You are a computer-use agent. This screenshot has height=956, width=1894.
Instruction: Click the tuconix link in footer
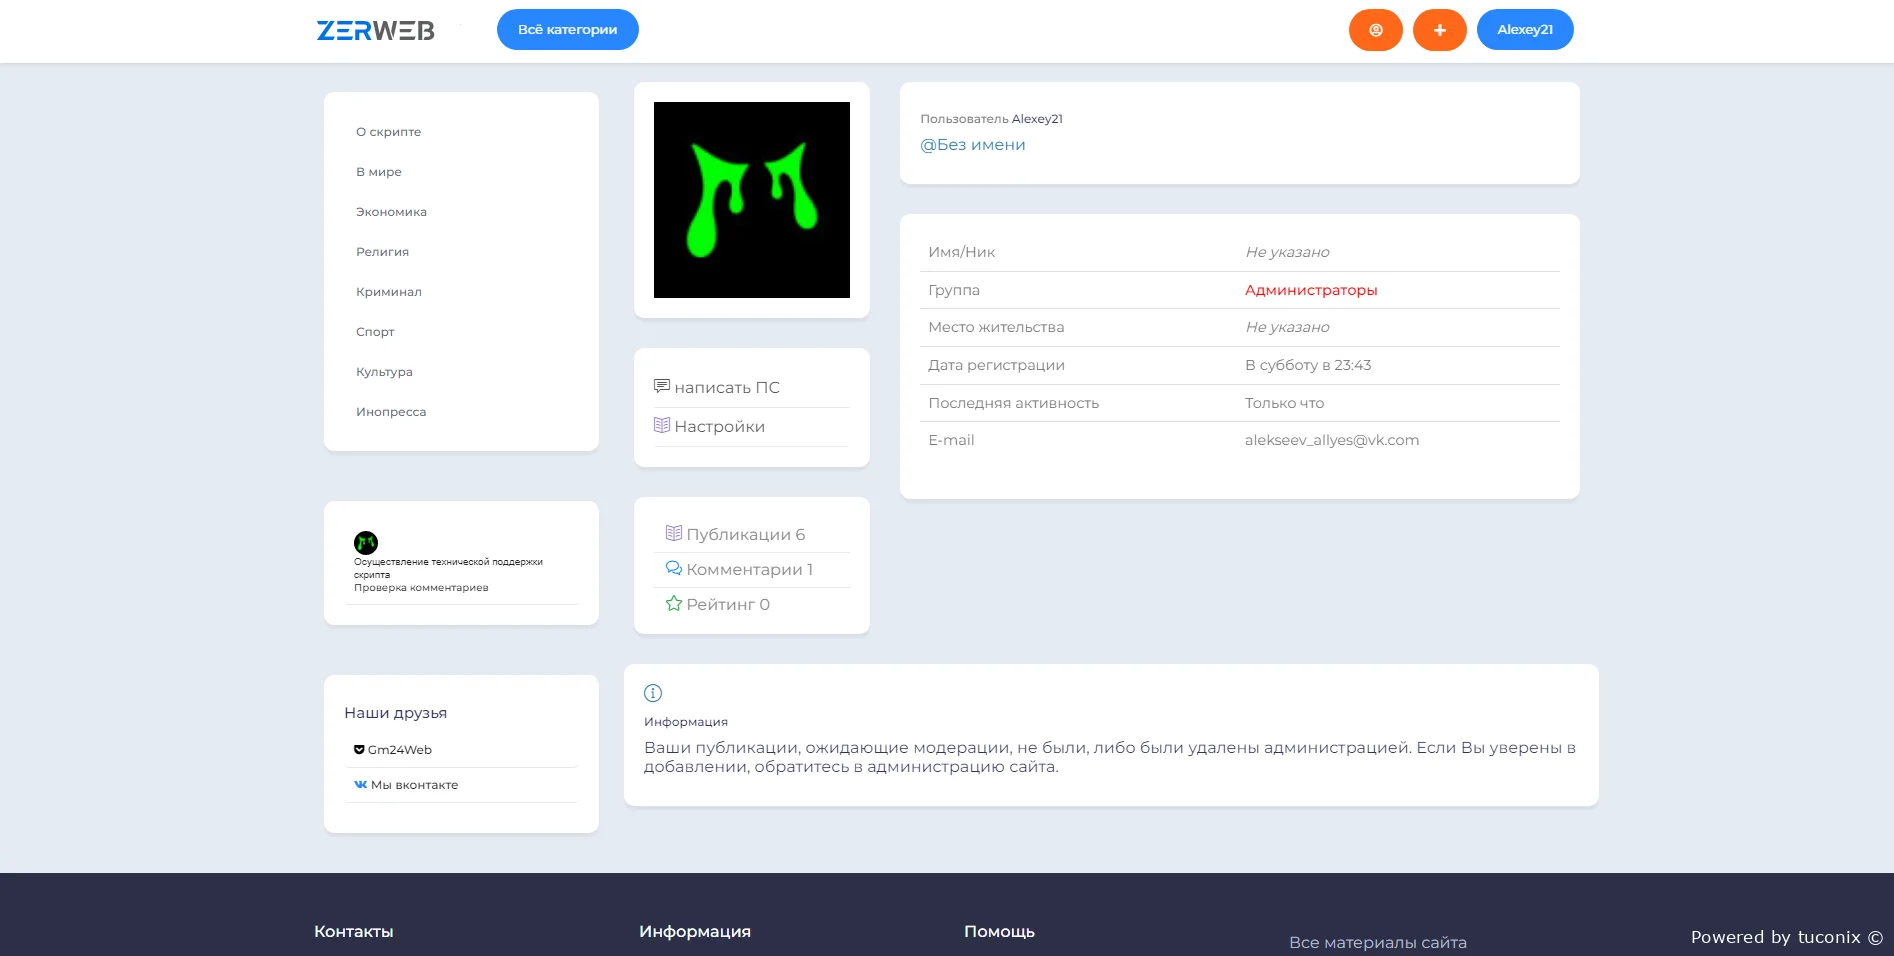pyautogui.click(x=1829, y=937)
